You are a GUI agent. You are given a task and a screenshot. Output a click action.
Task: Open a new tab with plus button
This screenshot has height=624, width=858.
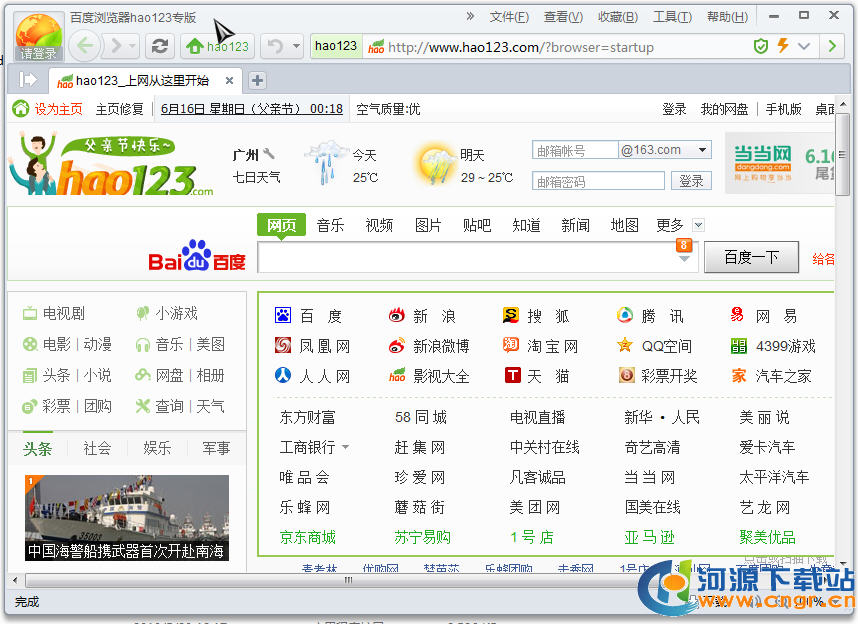point(257,81)
